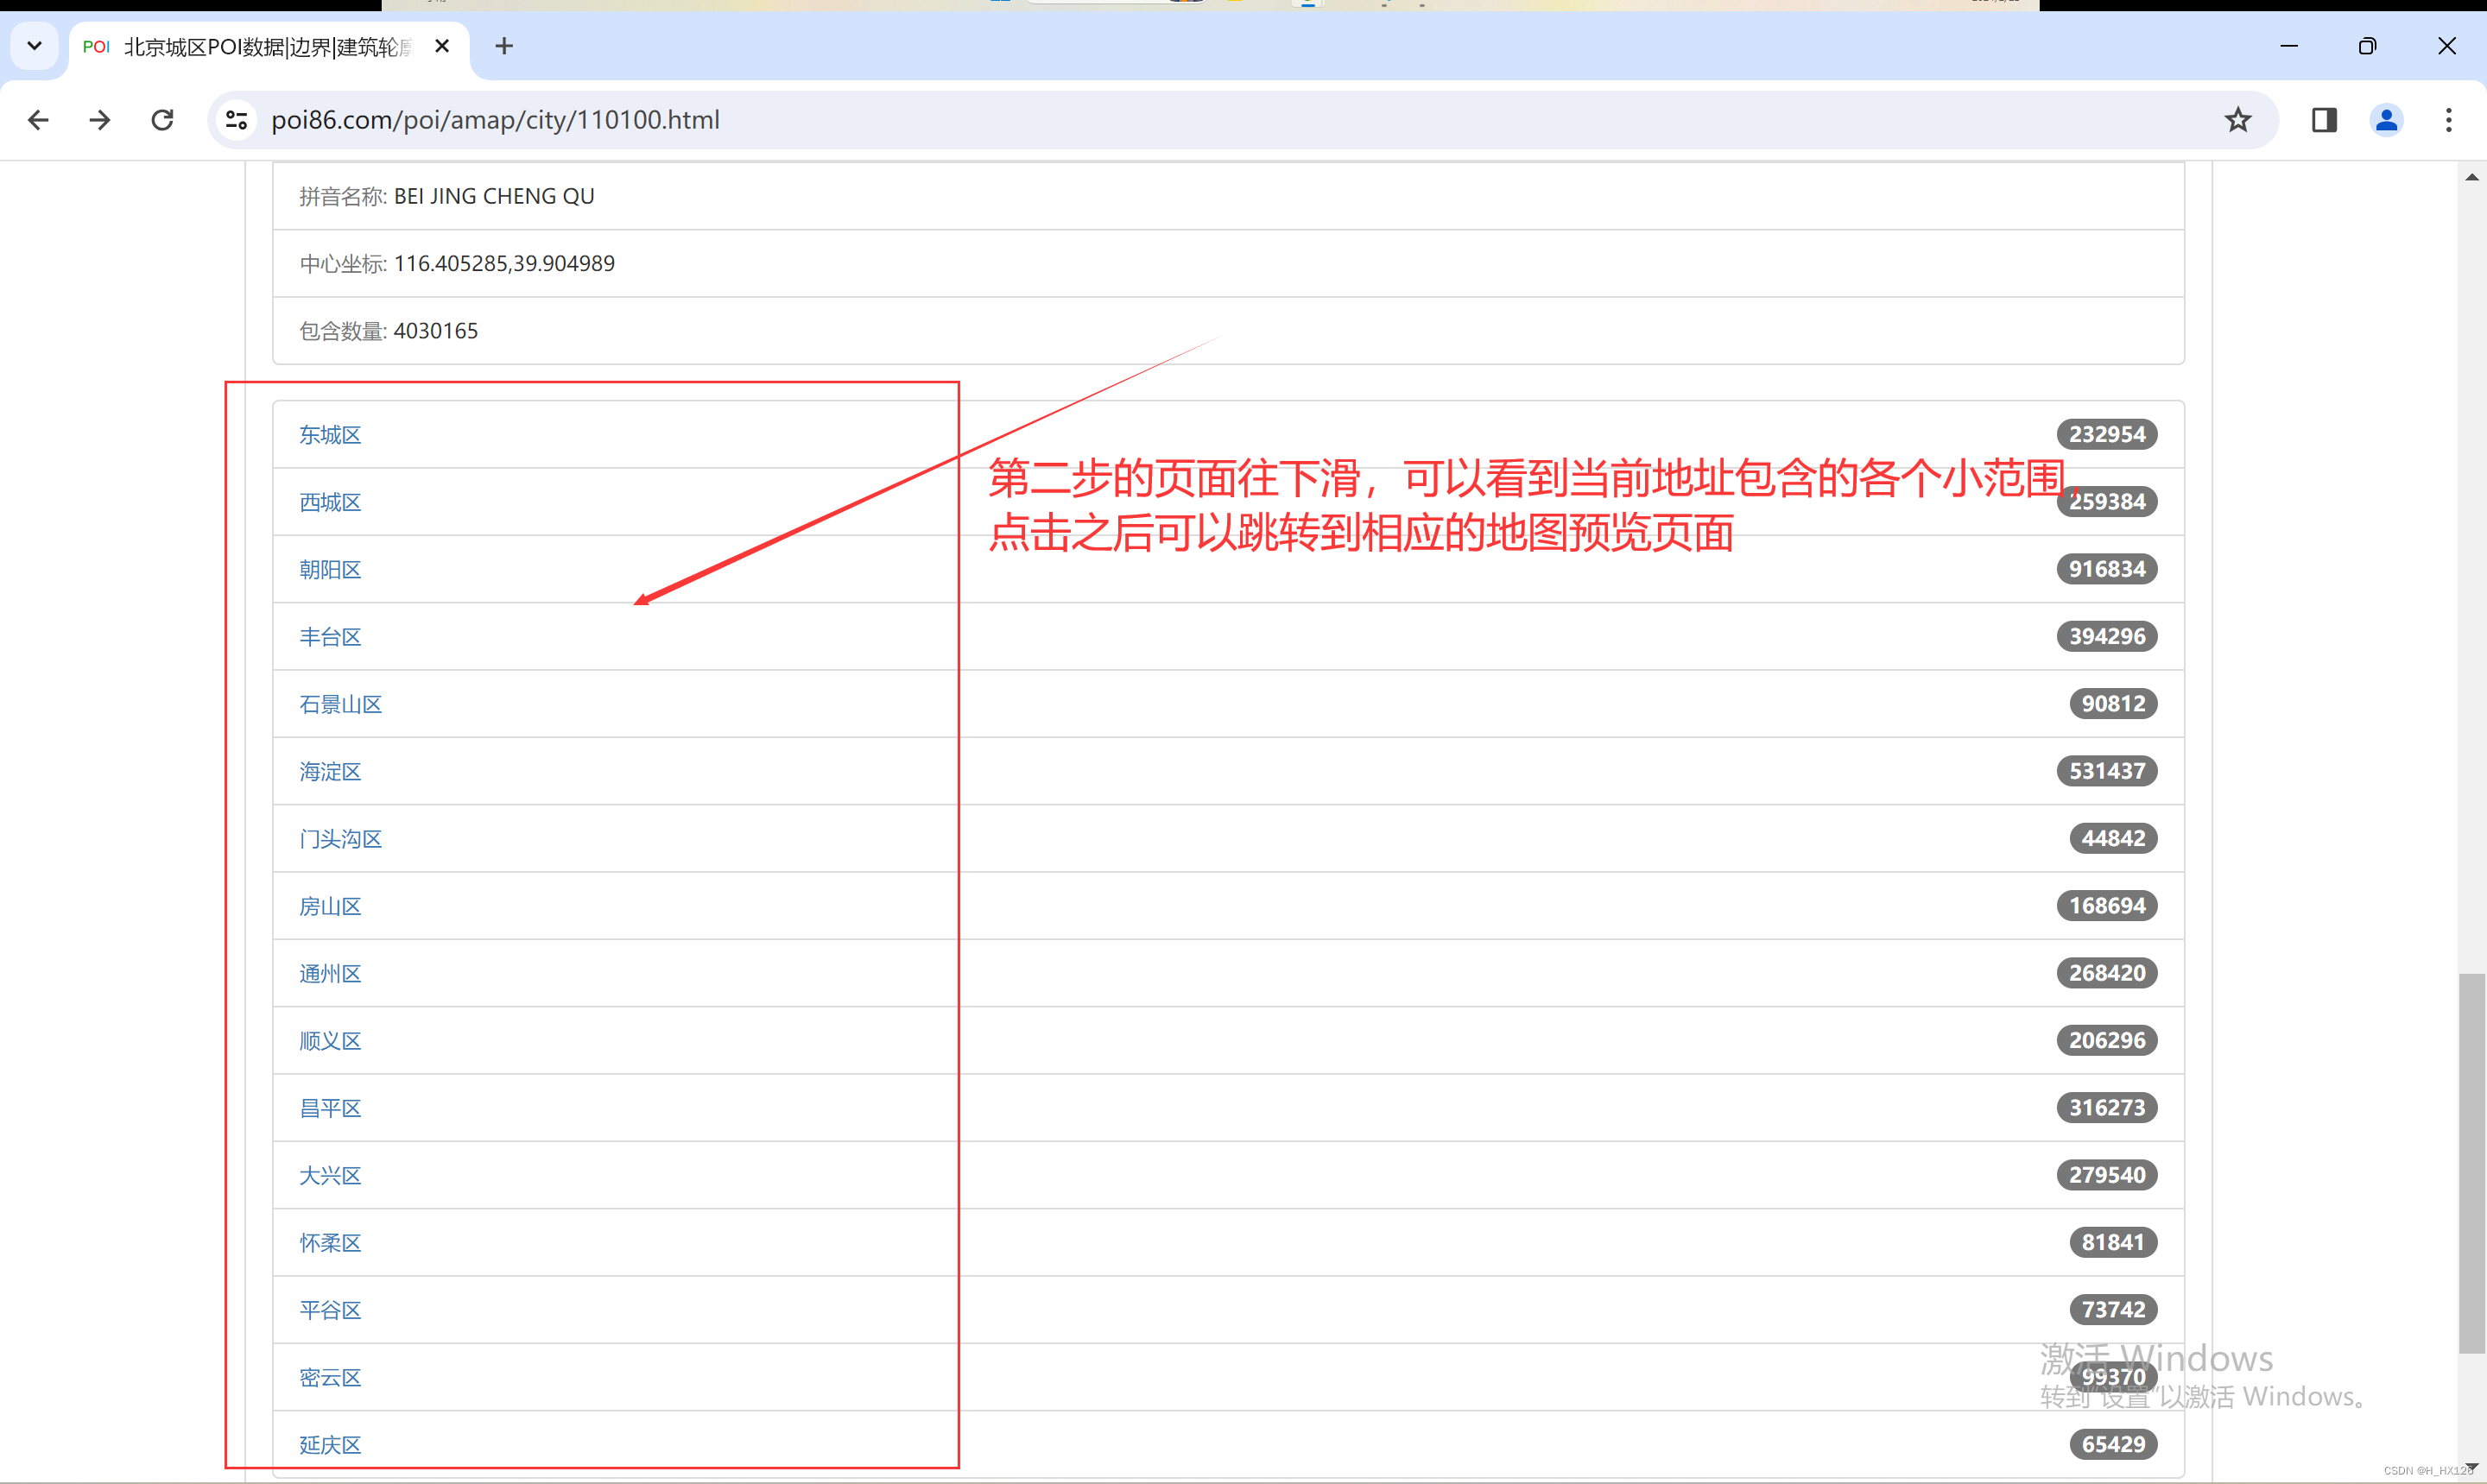Bookmark this page with star icon
This screenshot has width=2487, height=1484.
(2237, 120)
